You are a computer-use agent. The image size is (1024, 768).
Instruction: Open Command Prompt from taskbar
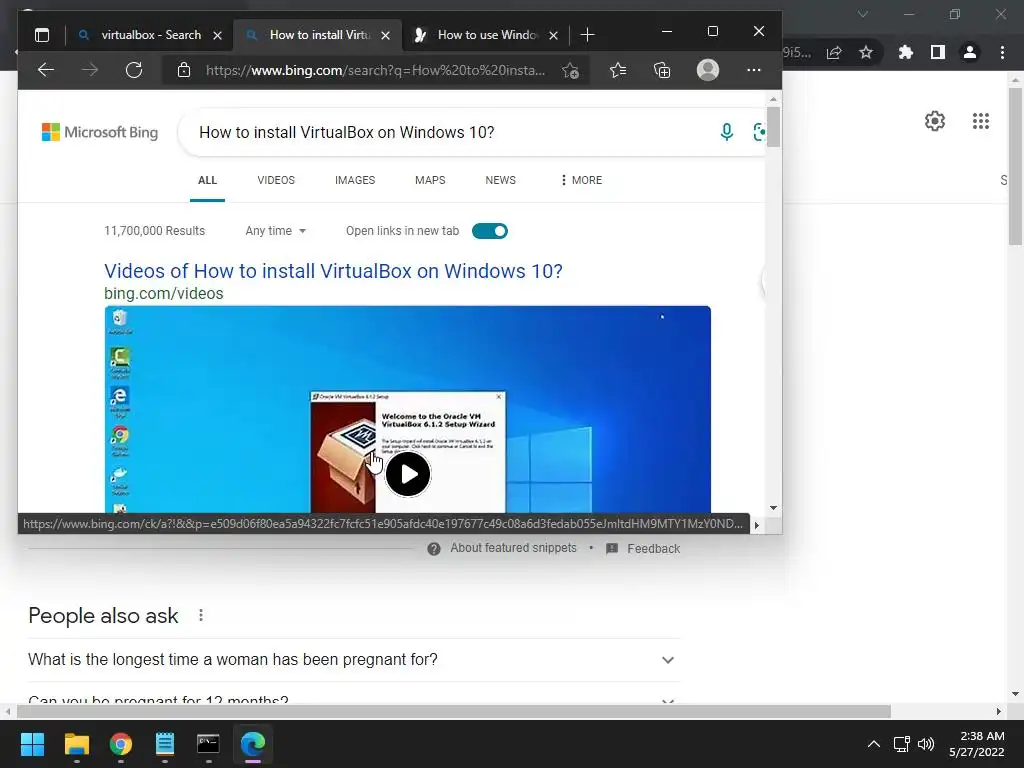[x=208, y=743]
